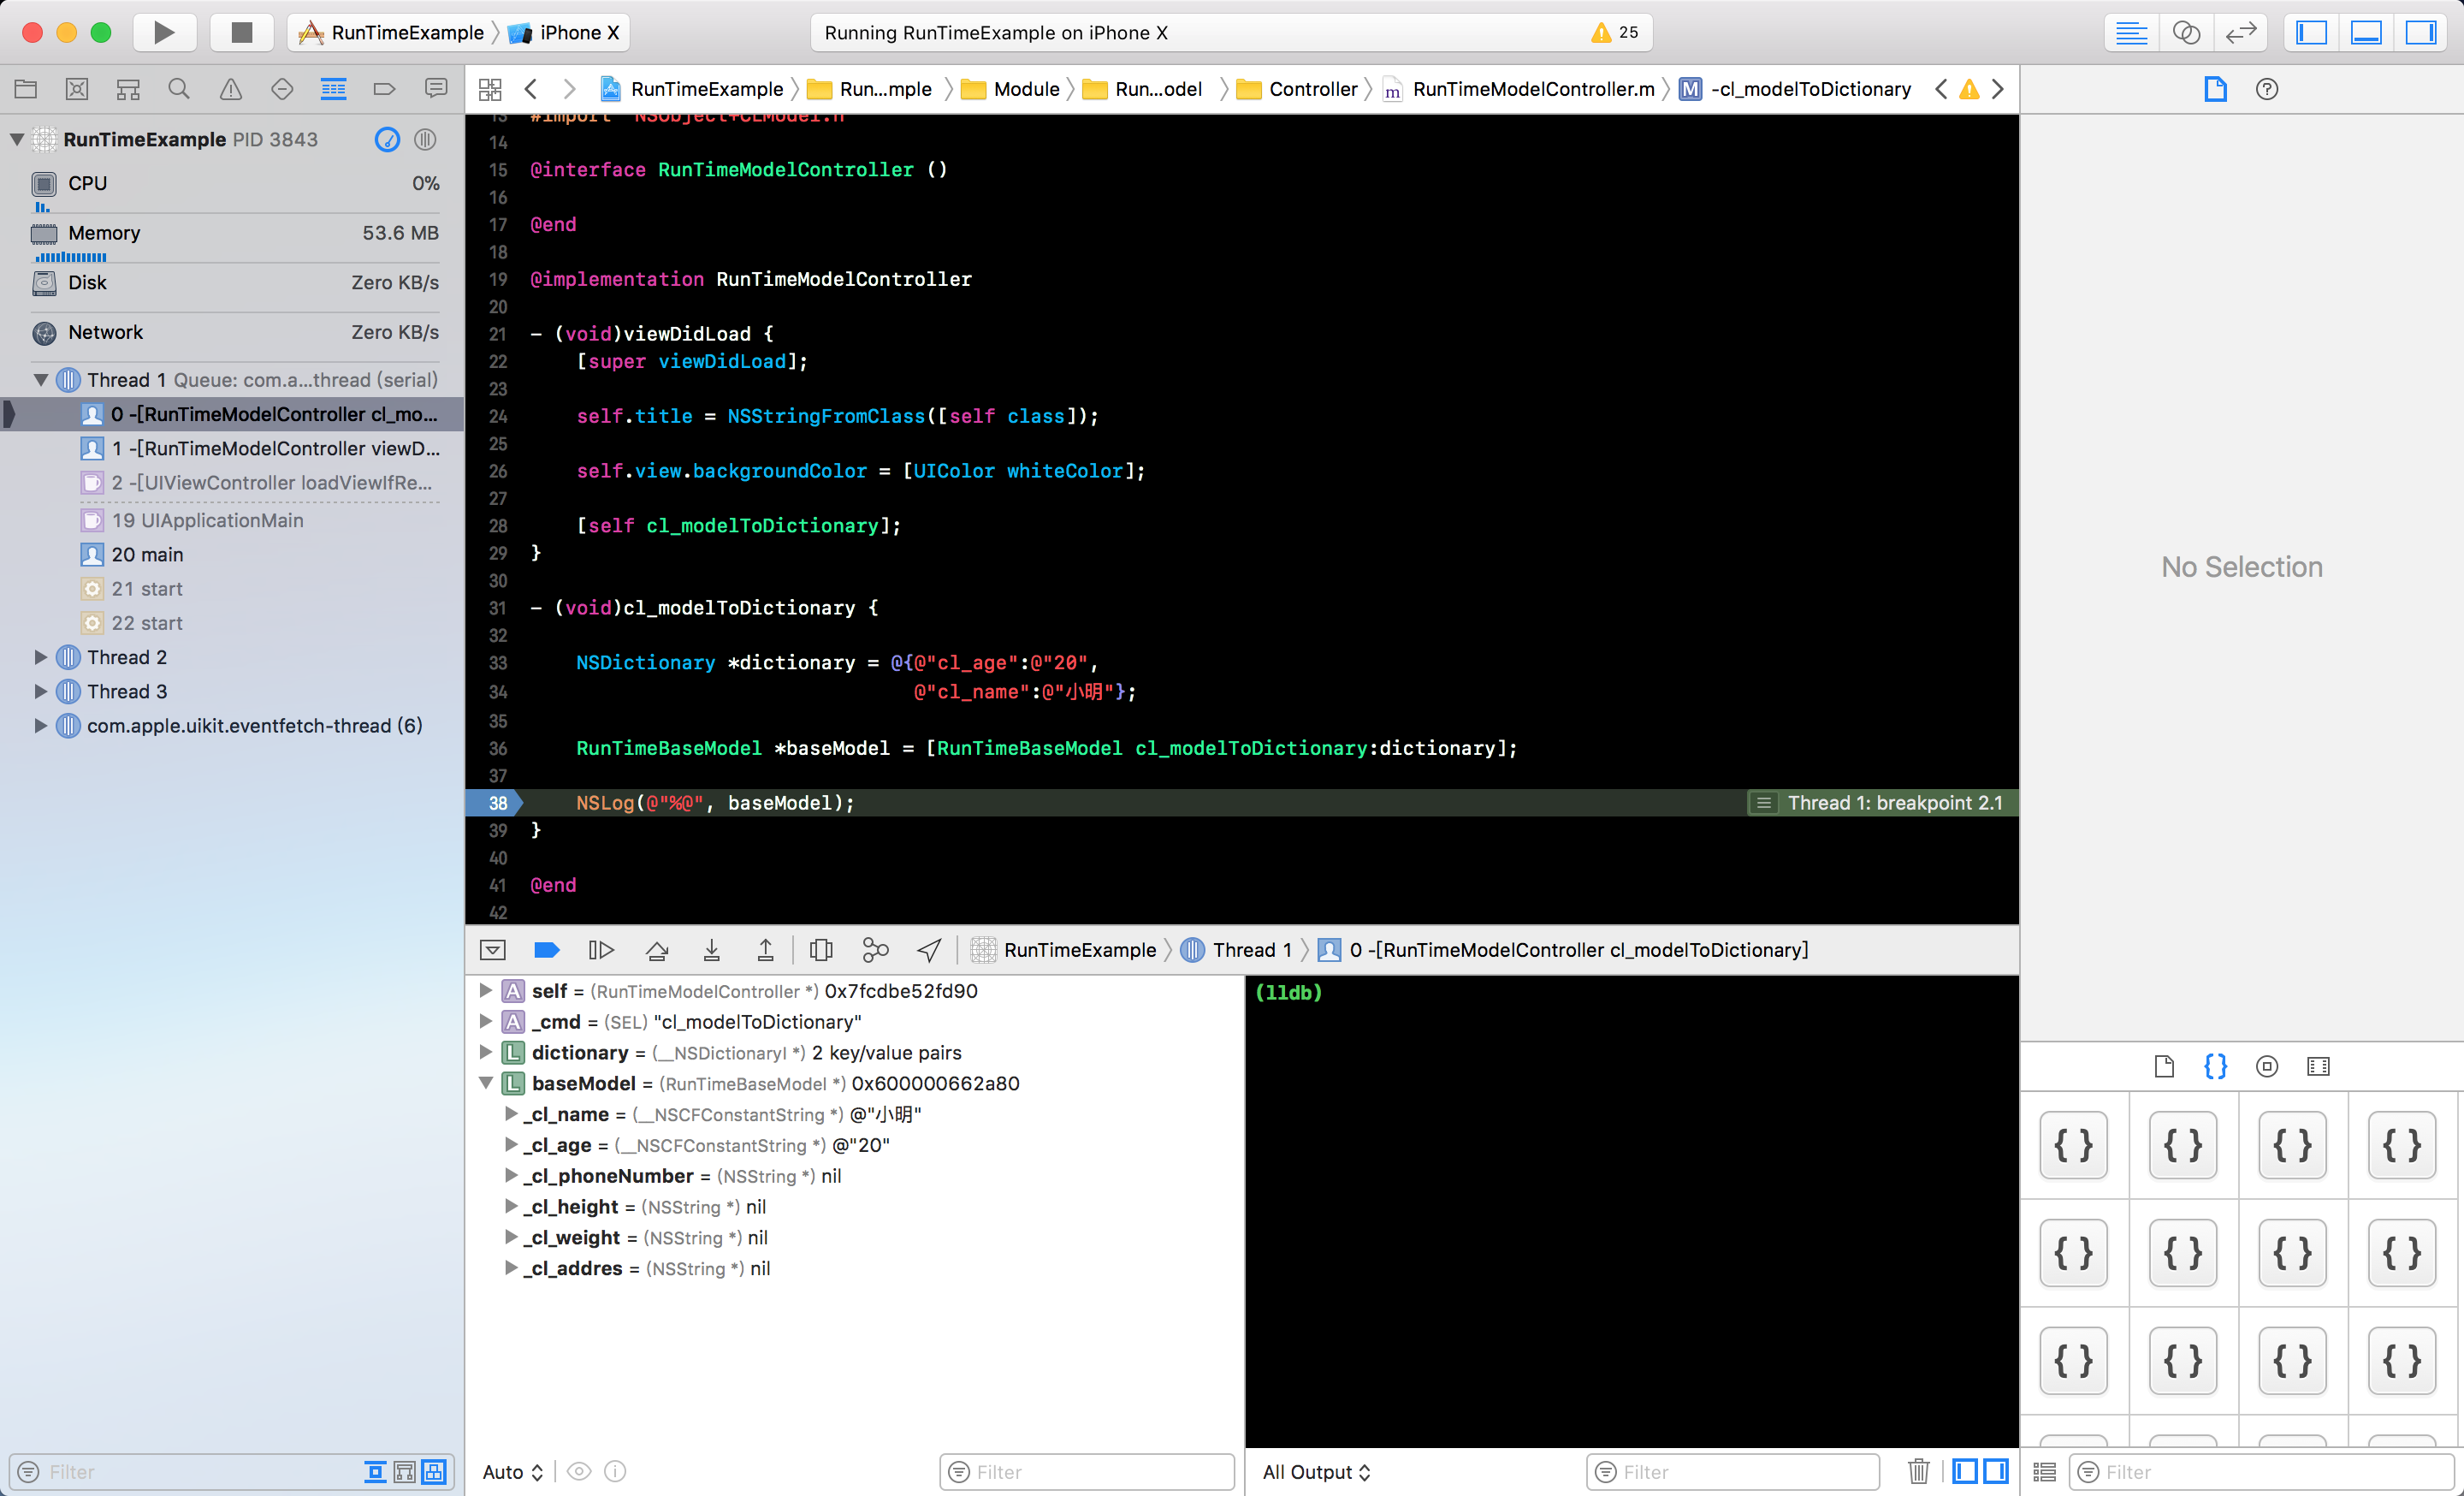
Task: Expand the Thread 2 disclosure triangle
Action: point(40,657)
